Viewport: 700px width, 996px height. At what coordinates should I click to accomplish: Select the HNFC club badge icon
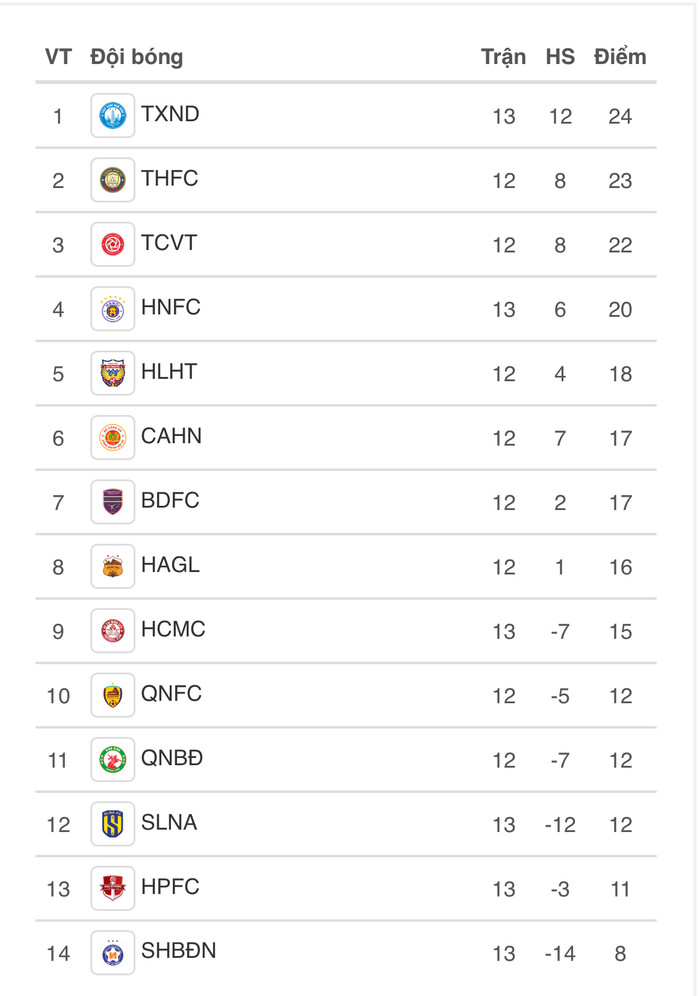pyautogui.click(x=112, y=309)
